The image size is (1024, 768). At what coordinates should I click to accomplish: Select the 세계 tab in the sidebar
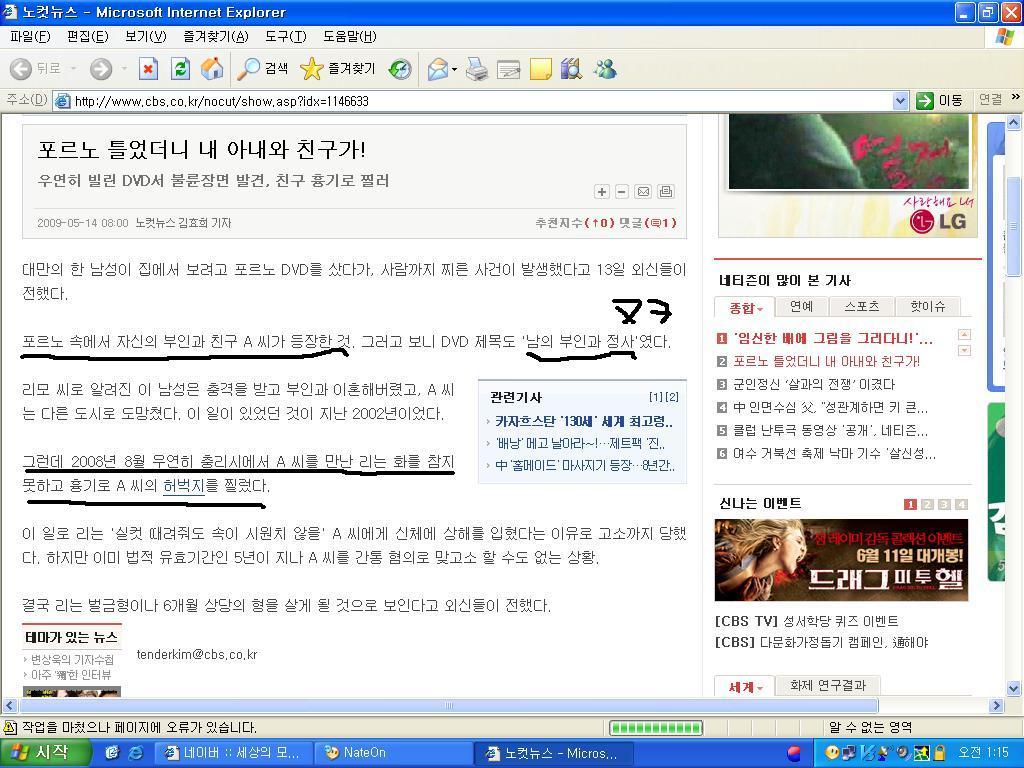coord(744,687)
